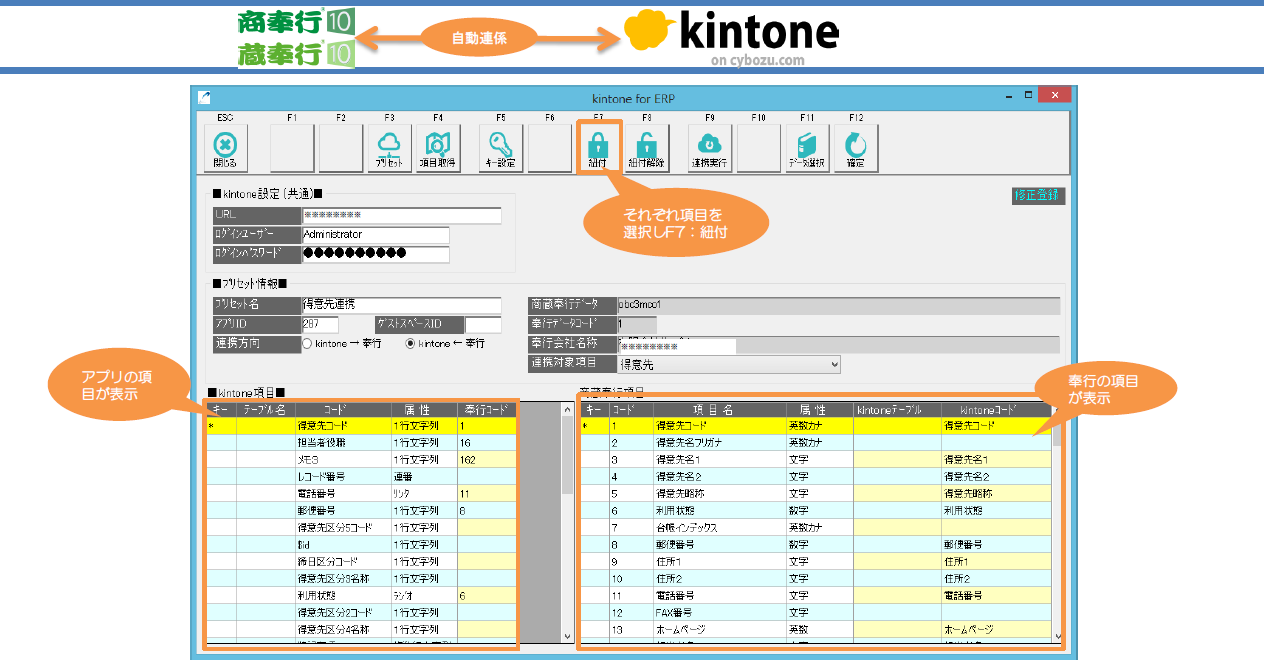
Task: Select レコード番号 row in kintone table
Action: coord(362,476)
